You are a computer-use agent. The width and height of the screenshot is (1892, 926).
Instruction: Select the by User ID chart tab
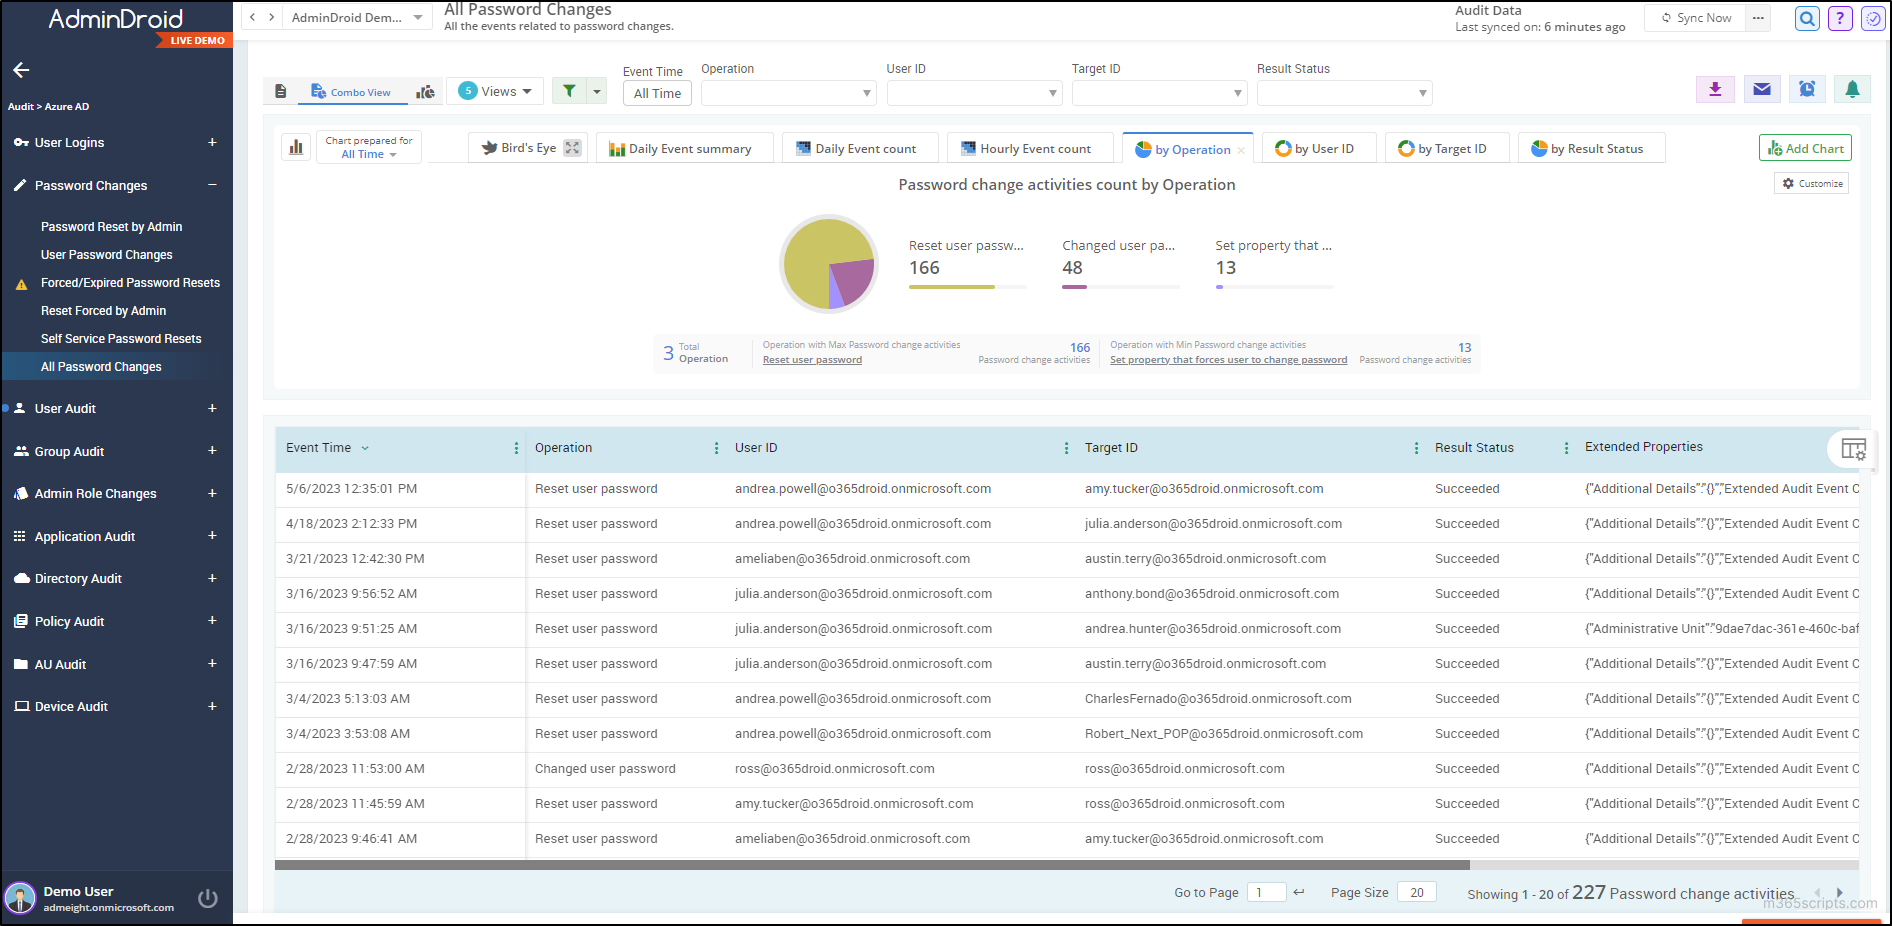pos(1318,147)
